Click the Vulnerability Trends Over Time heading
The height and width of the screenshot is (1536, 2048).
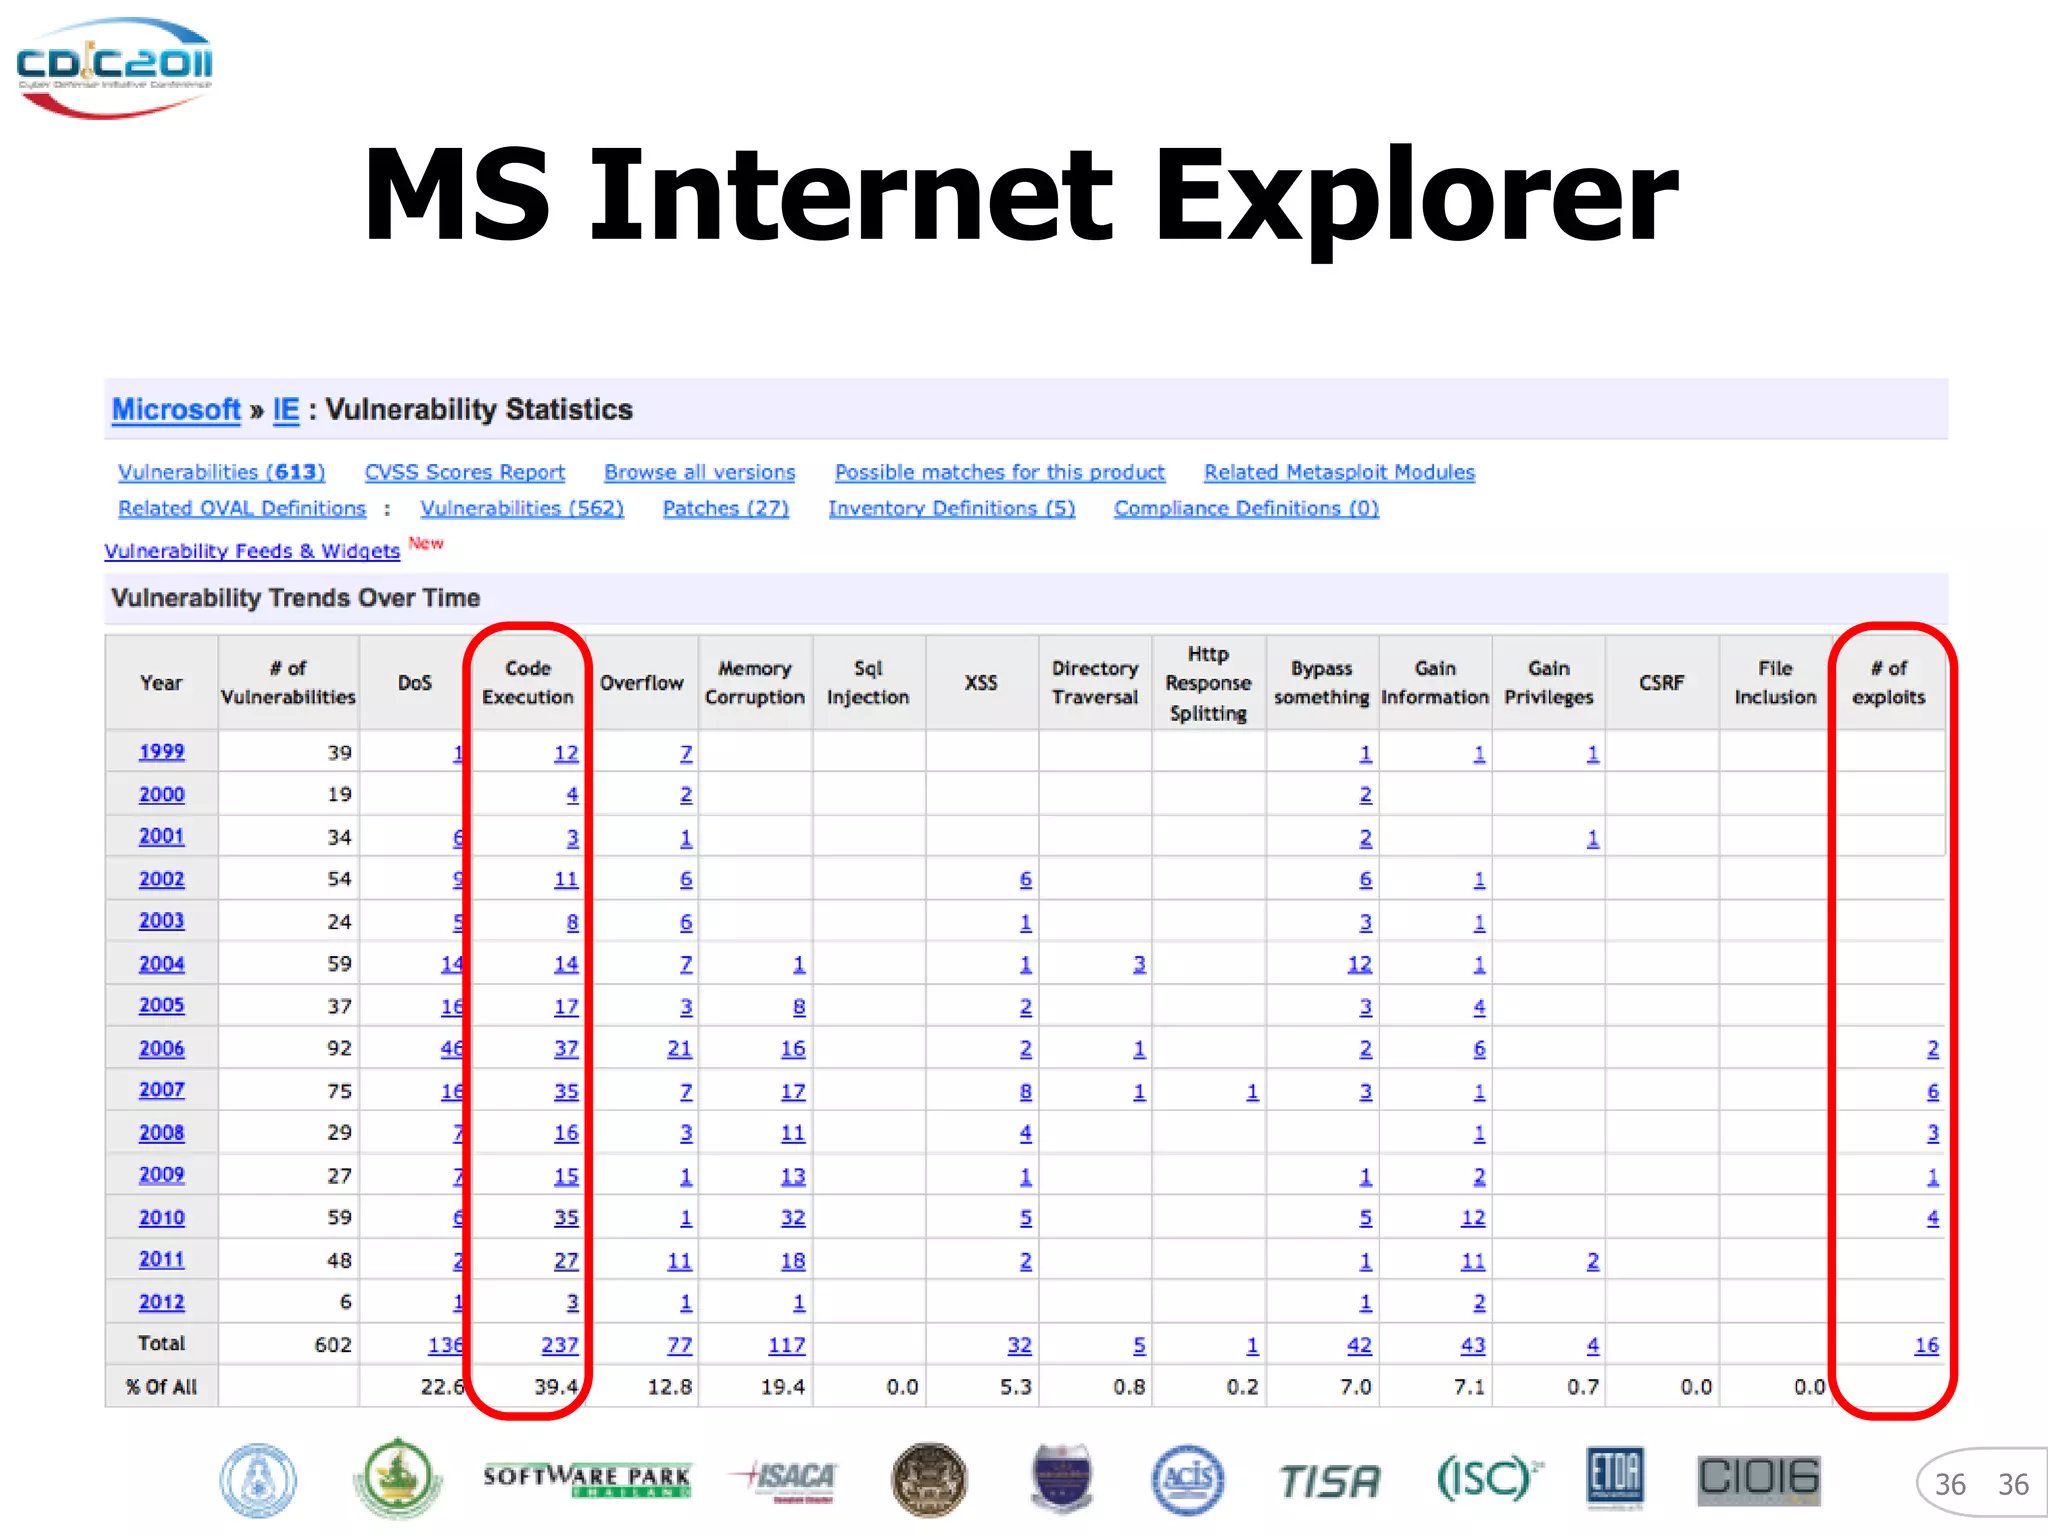pyautogui.click(x=296, y=598)
